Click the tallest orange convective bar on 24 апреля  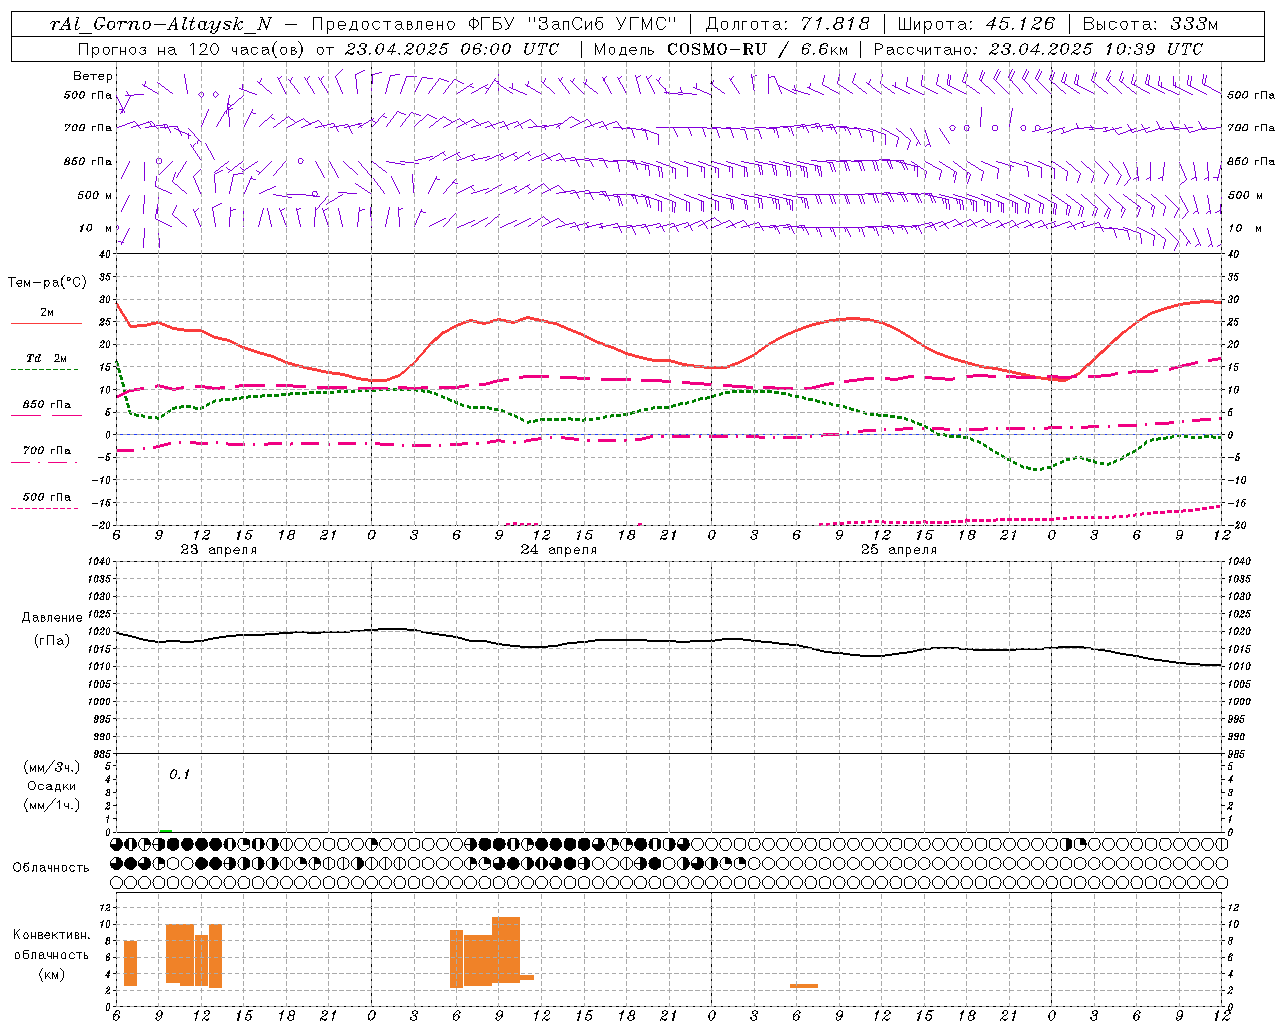(506, 950)
